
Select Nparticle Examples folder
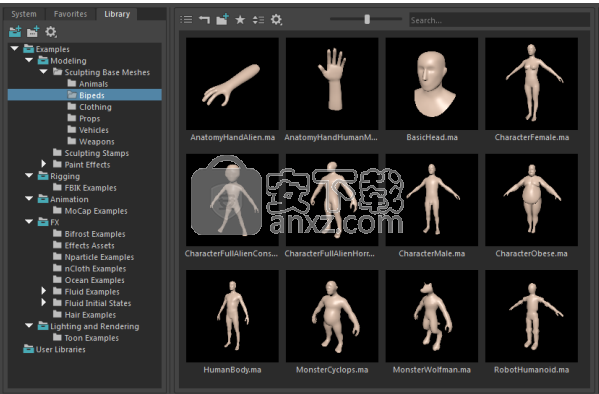(x=94, y=257)
